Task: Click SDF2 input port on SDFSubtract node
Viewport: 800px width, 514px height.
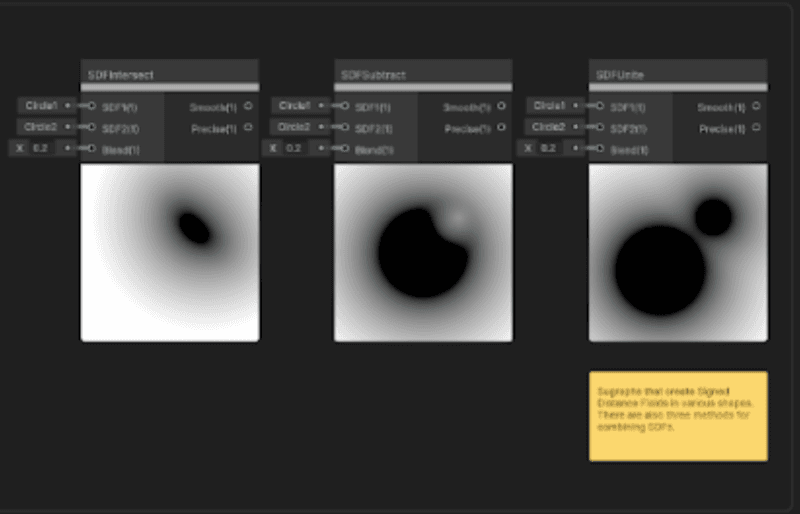Action: (x=346, y=127)
